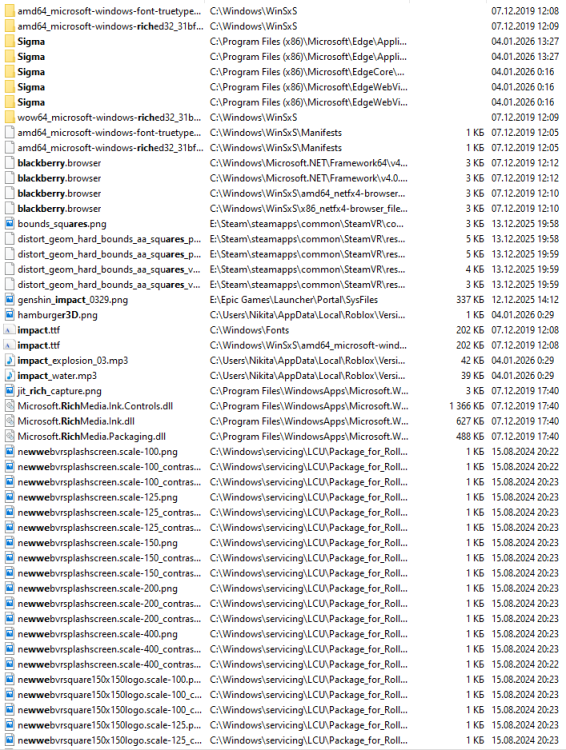Viewport: 566px width, 750px height.
Task: Click DLL icon of Microsoft.RichMedia.Packaging.dll
Action: point(9,437)
